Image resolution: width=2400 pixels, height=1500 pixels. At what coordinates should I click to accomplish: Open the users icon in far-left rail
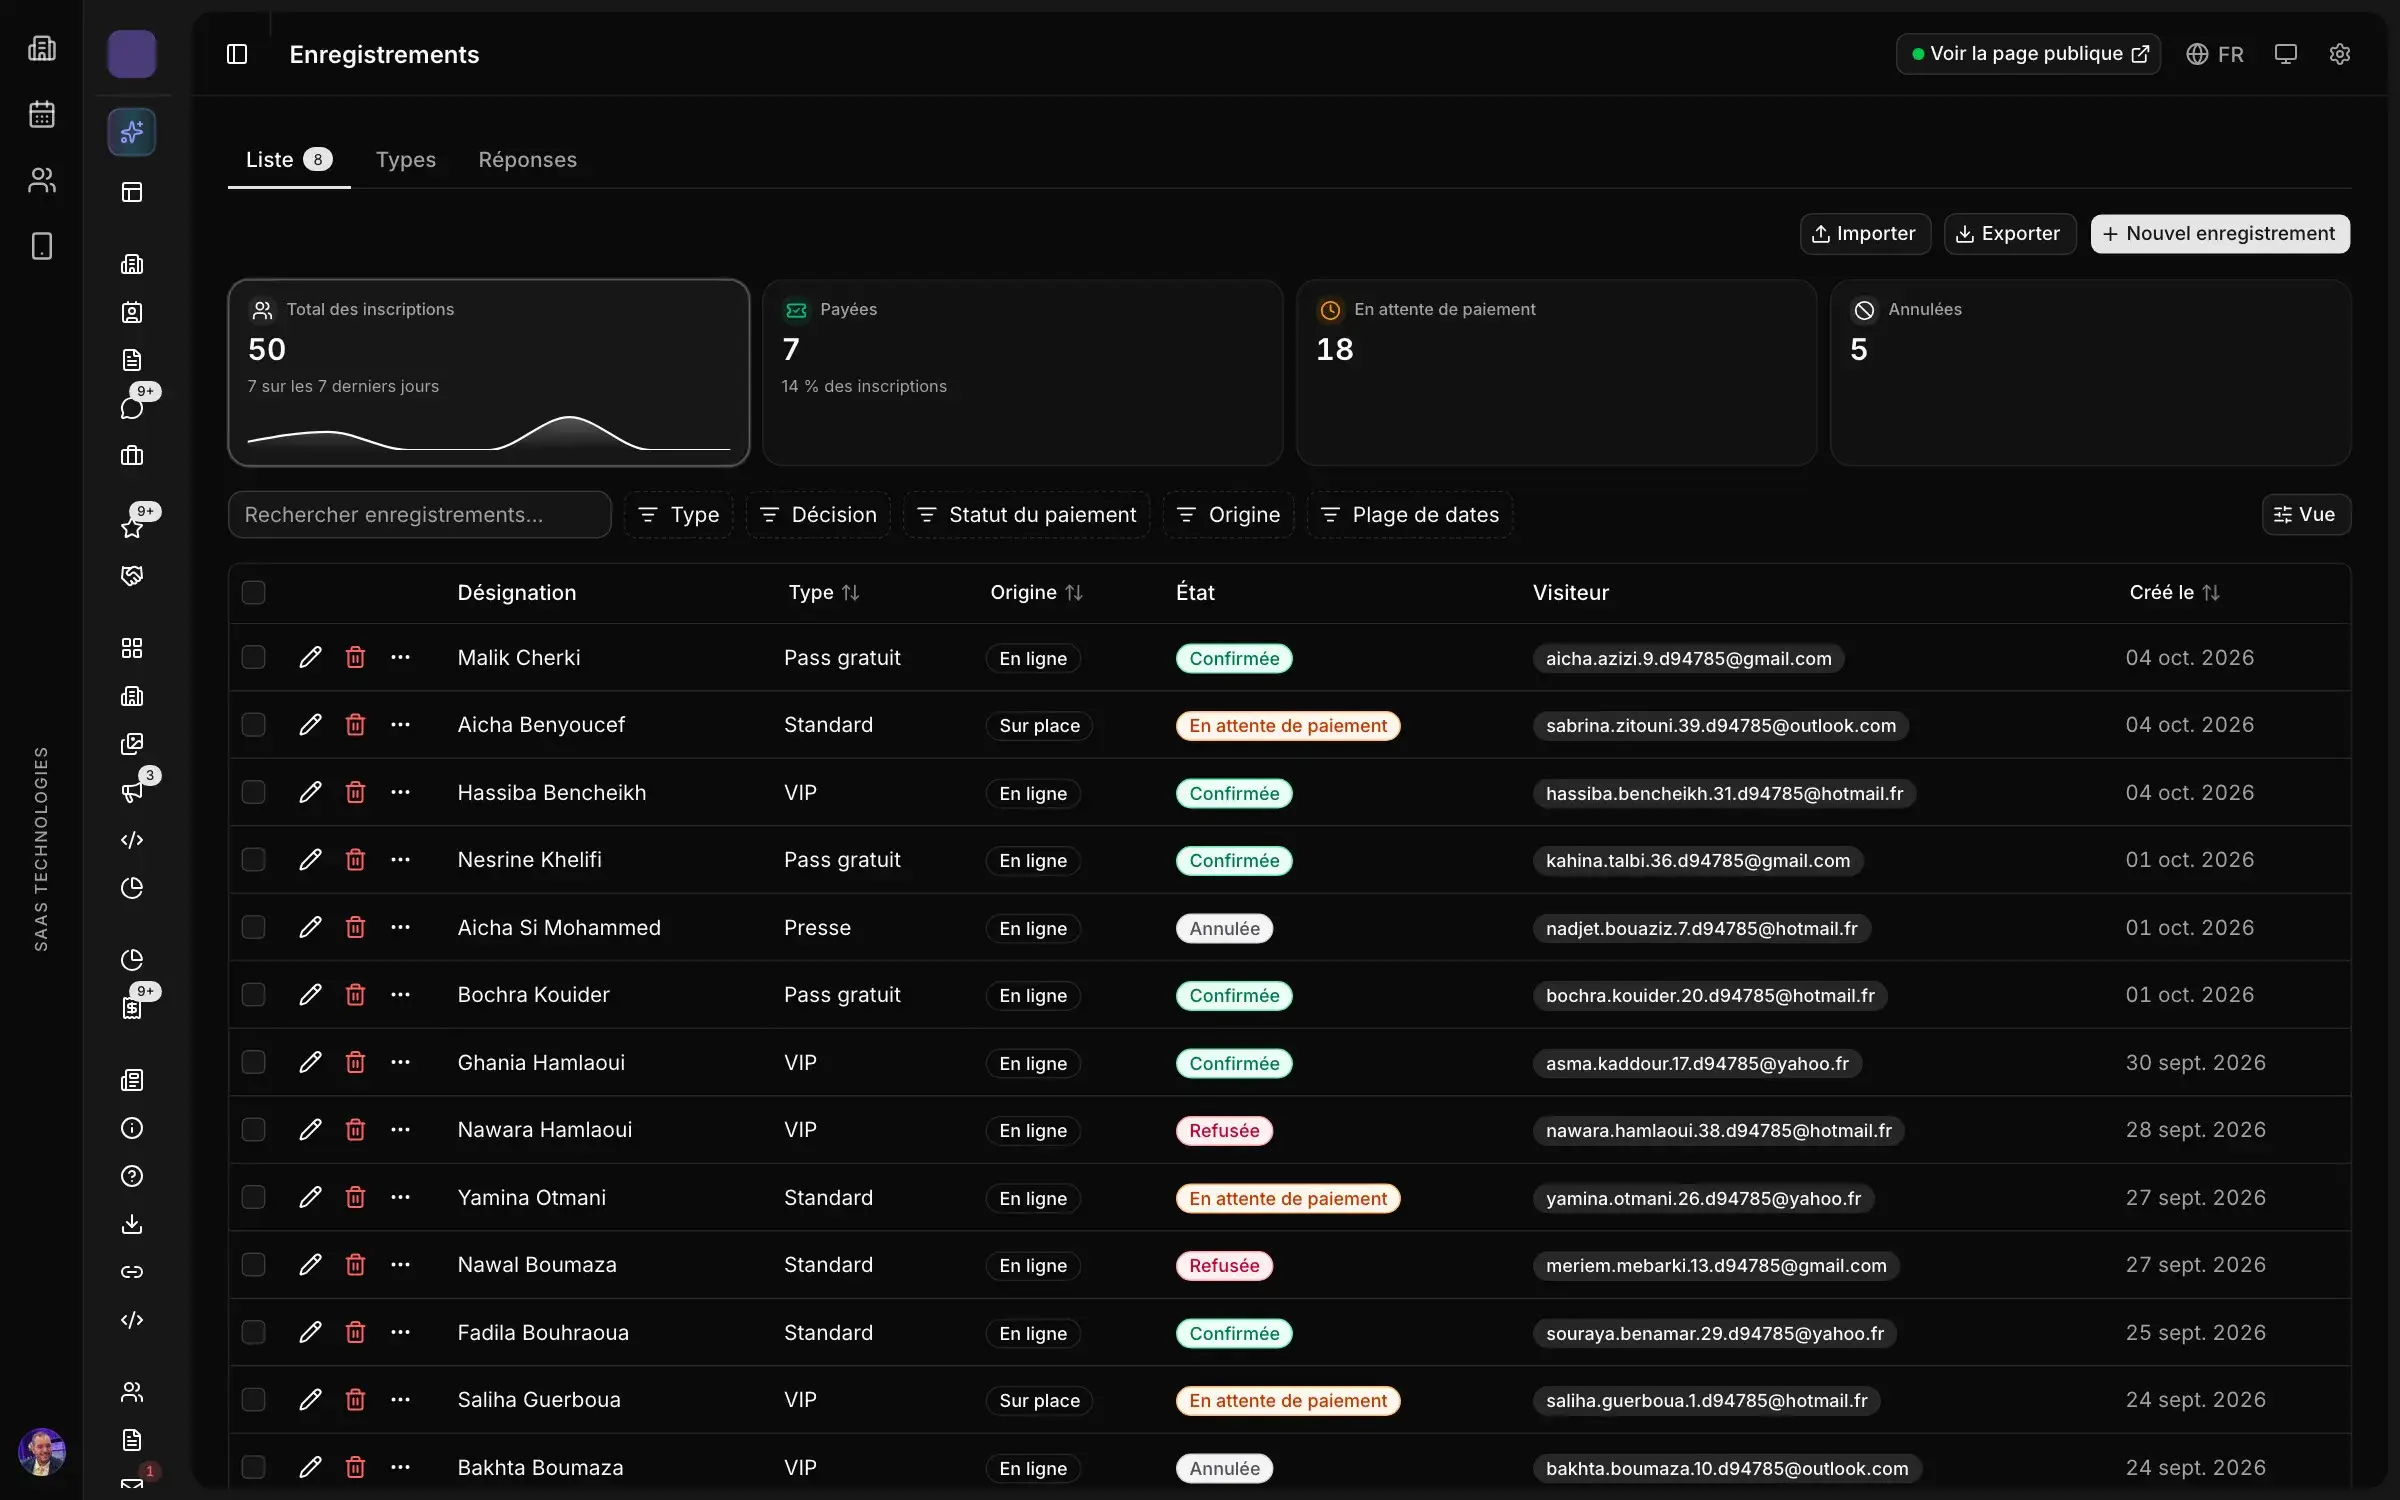pyautogui.click(x=42, y=180)
